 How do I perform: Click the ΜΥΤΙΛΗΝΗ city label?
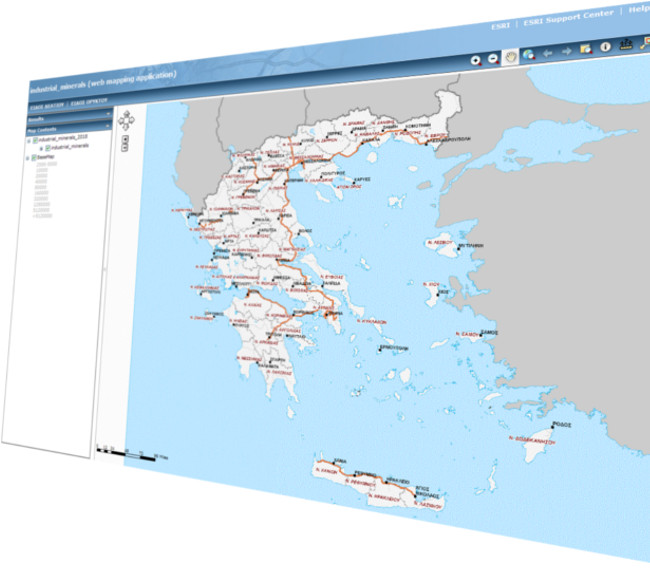pyautogui.click(x=472, y=245)
